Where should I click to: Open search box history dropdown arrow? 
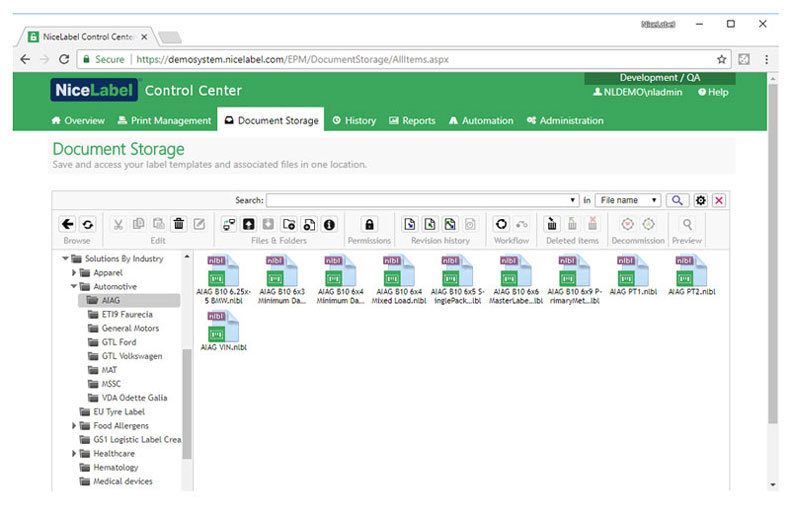(x=572, y=201)
